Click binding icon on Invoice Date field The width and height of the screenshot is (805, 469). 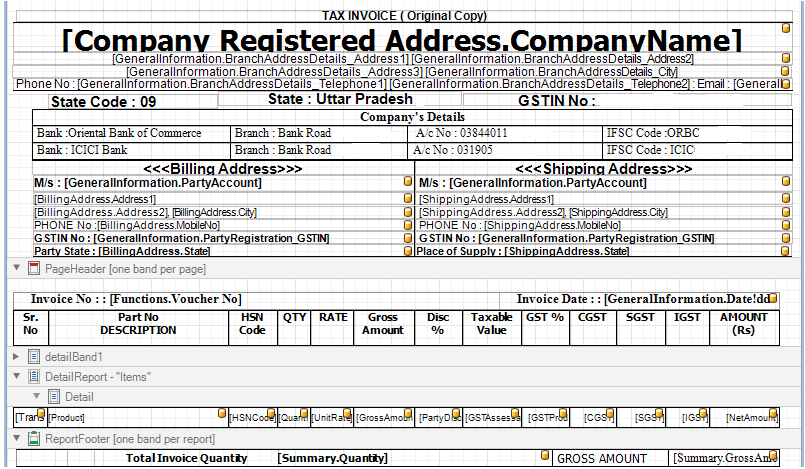(773, 298)
